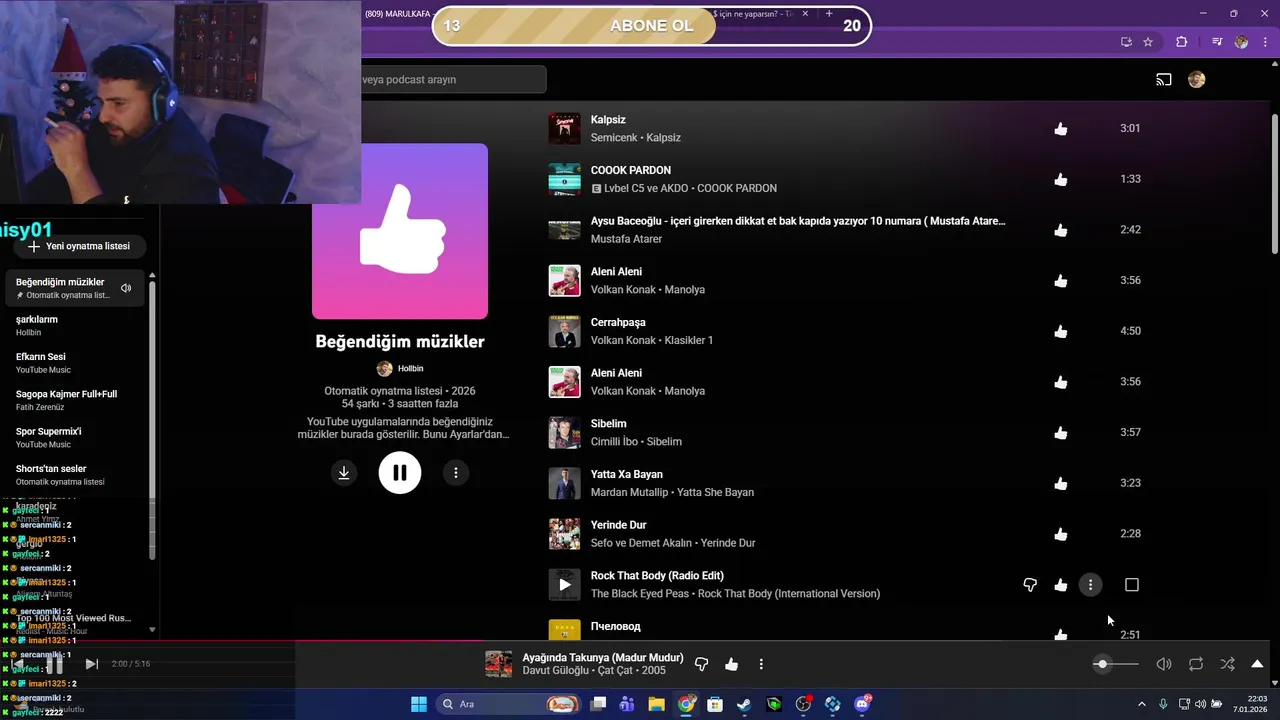Like Rock That Body (Radio Edit)
Image resolution: width=1280 pixels, height=720 pixels.
point(1061,585)
